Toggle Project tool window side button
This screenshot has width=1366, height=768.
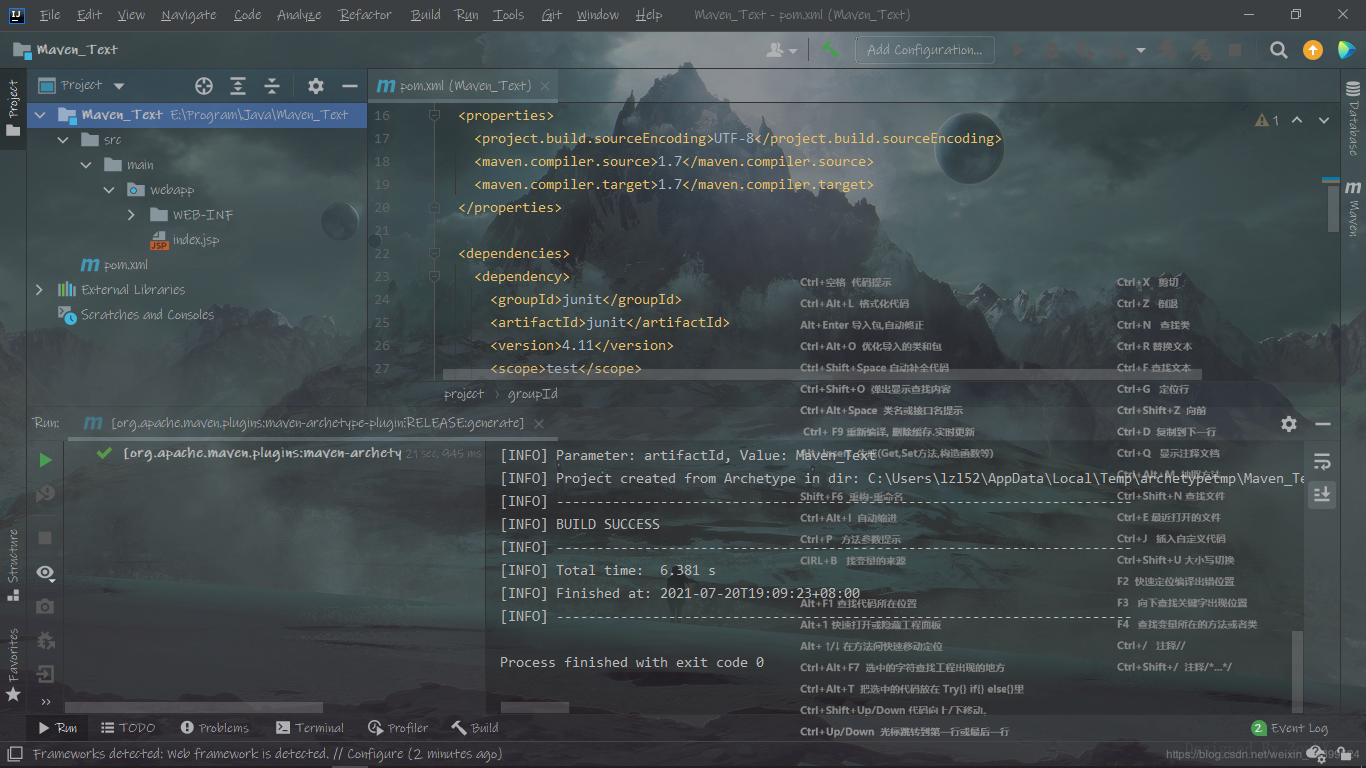[13, 108]
